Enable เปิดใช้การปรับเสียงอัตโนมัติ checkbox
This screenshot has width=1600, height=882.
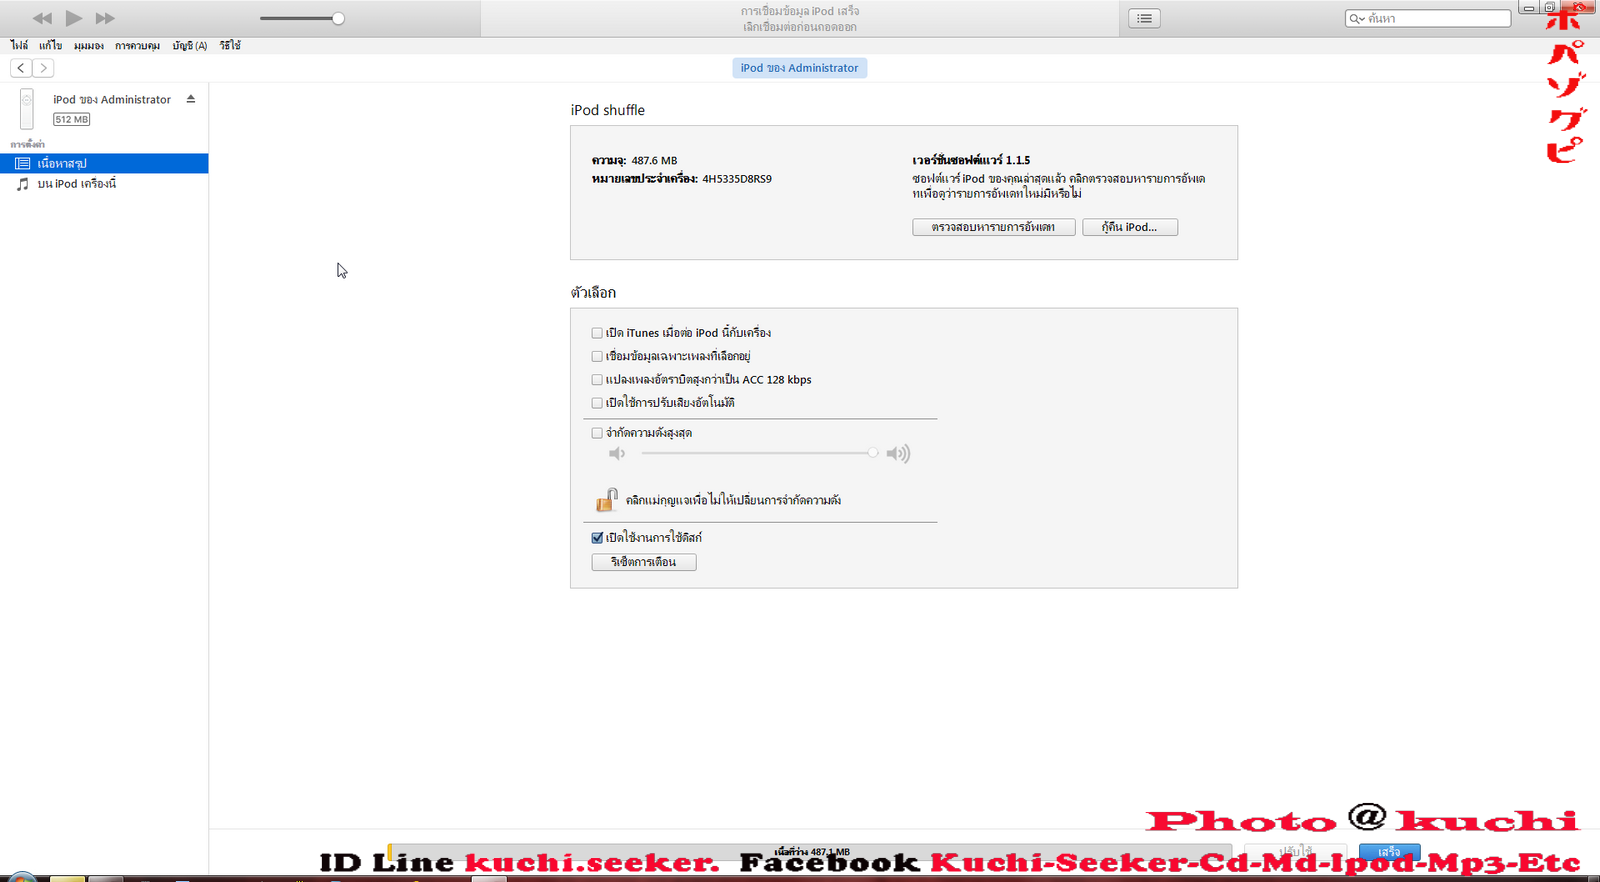tap(597, 403)
